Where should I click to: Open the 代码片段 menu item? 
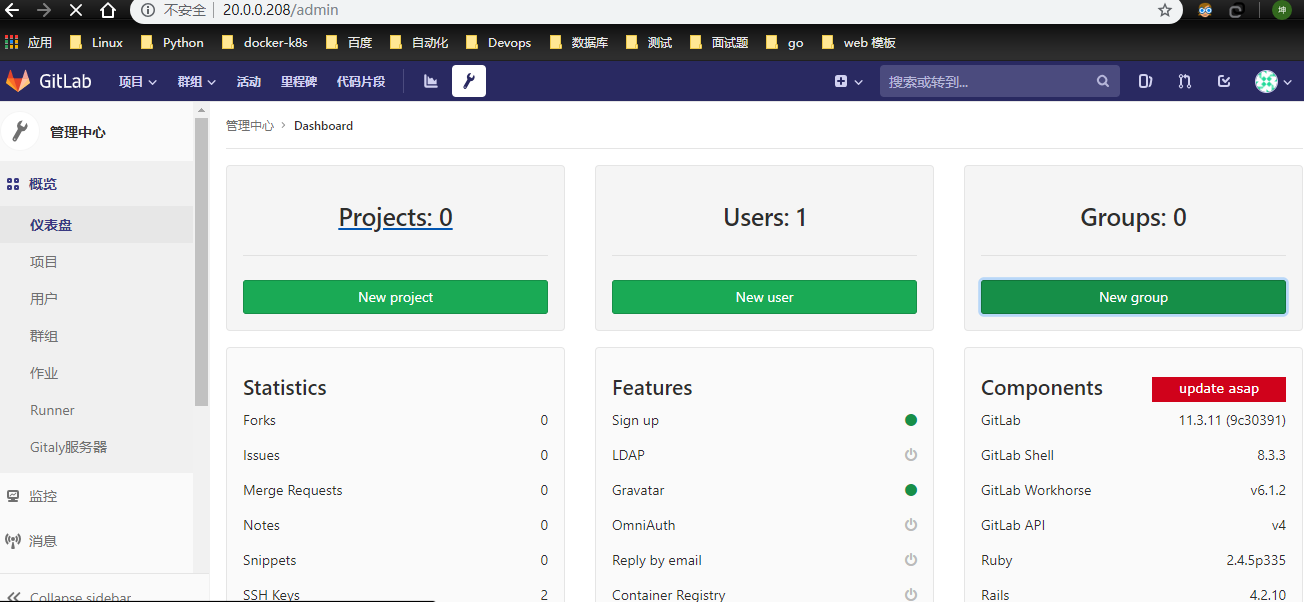click(361, 82)
